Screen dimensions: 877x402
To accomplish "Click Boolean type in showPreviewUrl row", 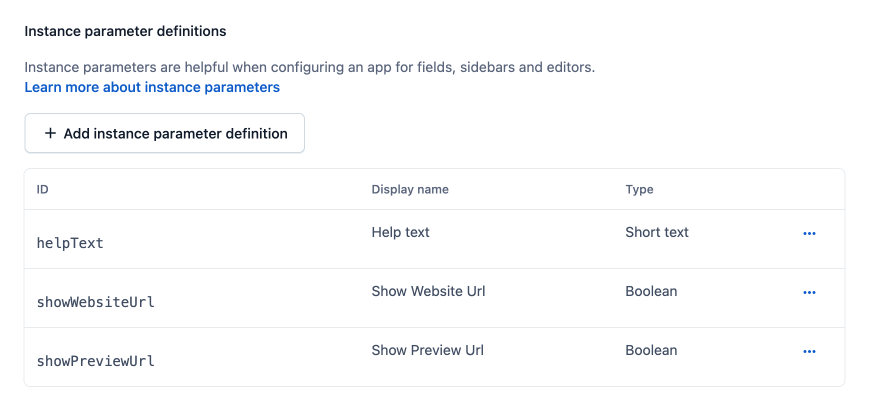I will 651,350.
